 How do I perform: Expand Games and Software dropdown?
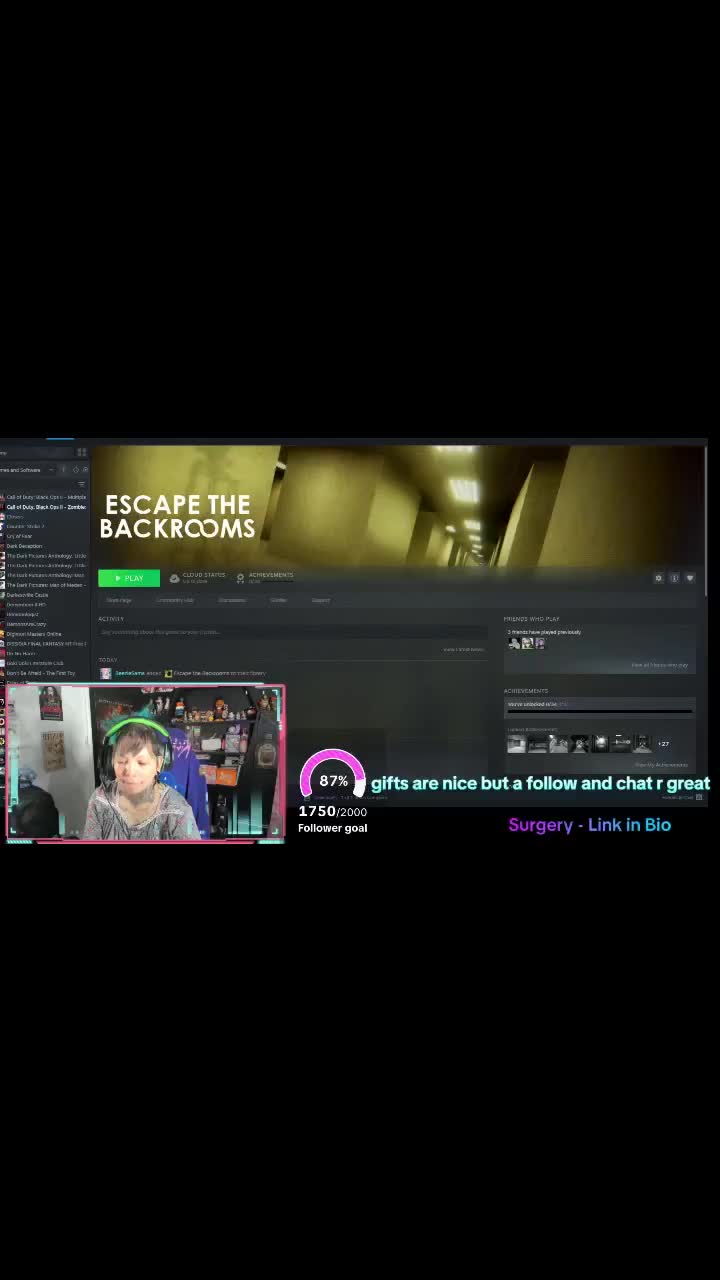(x=51, y=469)
